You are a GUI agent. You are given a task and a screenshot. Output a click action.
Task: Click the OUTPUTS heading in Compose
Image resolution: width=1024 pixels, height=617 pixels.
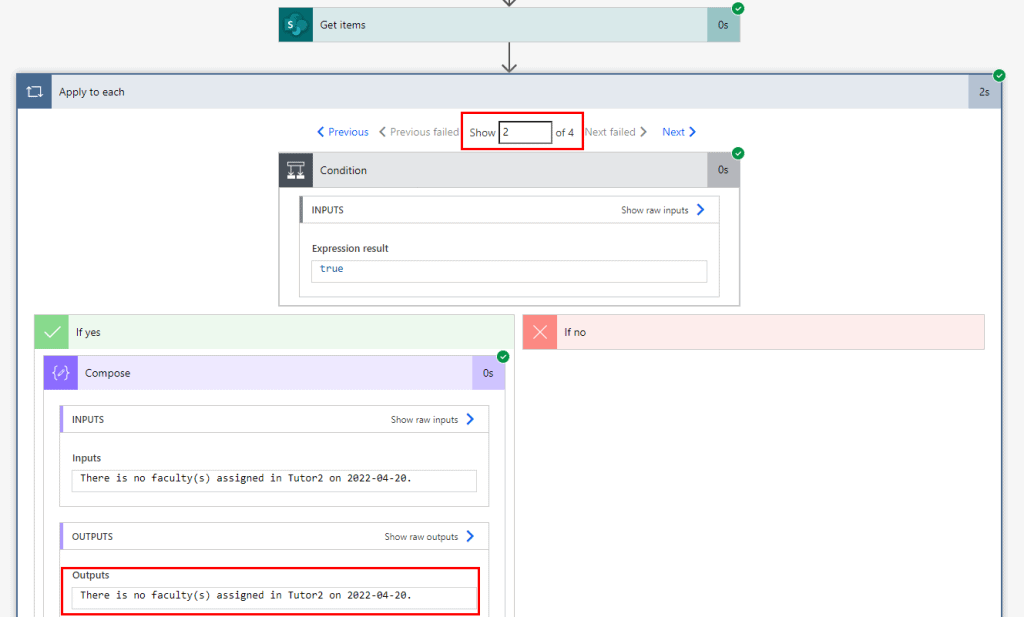tap(92, 537)
